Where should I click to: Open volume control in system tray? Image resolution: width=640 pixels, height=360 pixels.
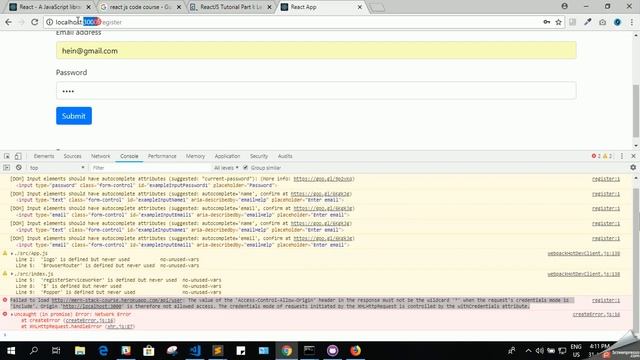tap(540, 351)
